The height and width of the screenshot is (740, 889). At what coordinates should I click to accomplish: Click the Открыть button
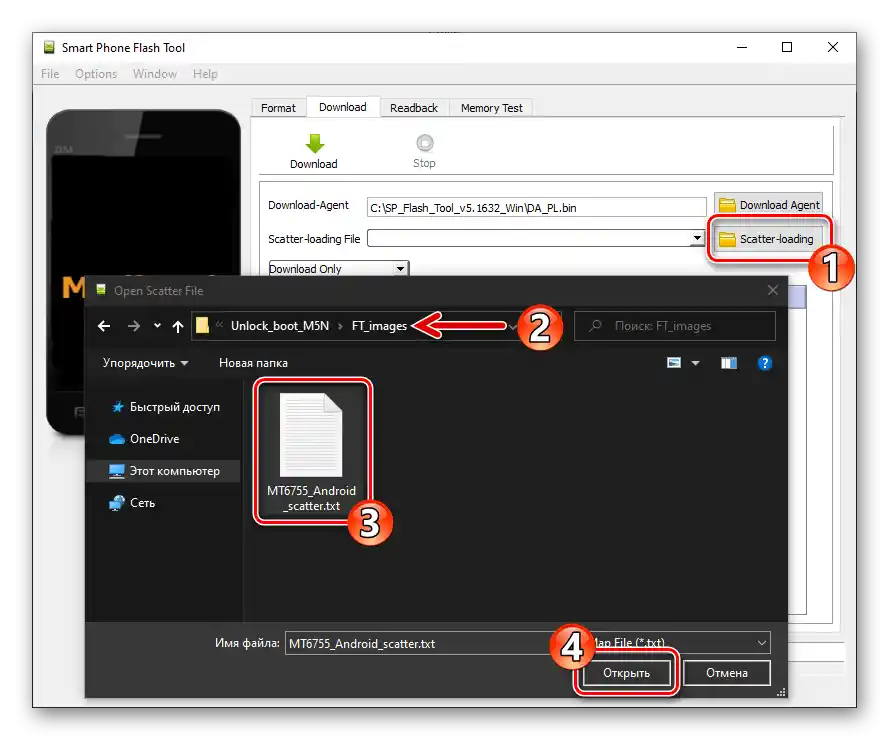click(626, 673)
